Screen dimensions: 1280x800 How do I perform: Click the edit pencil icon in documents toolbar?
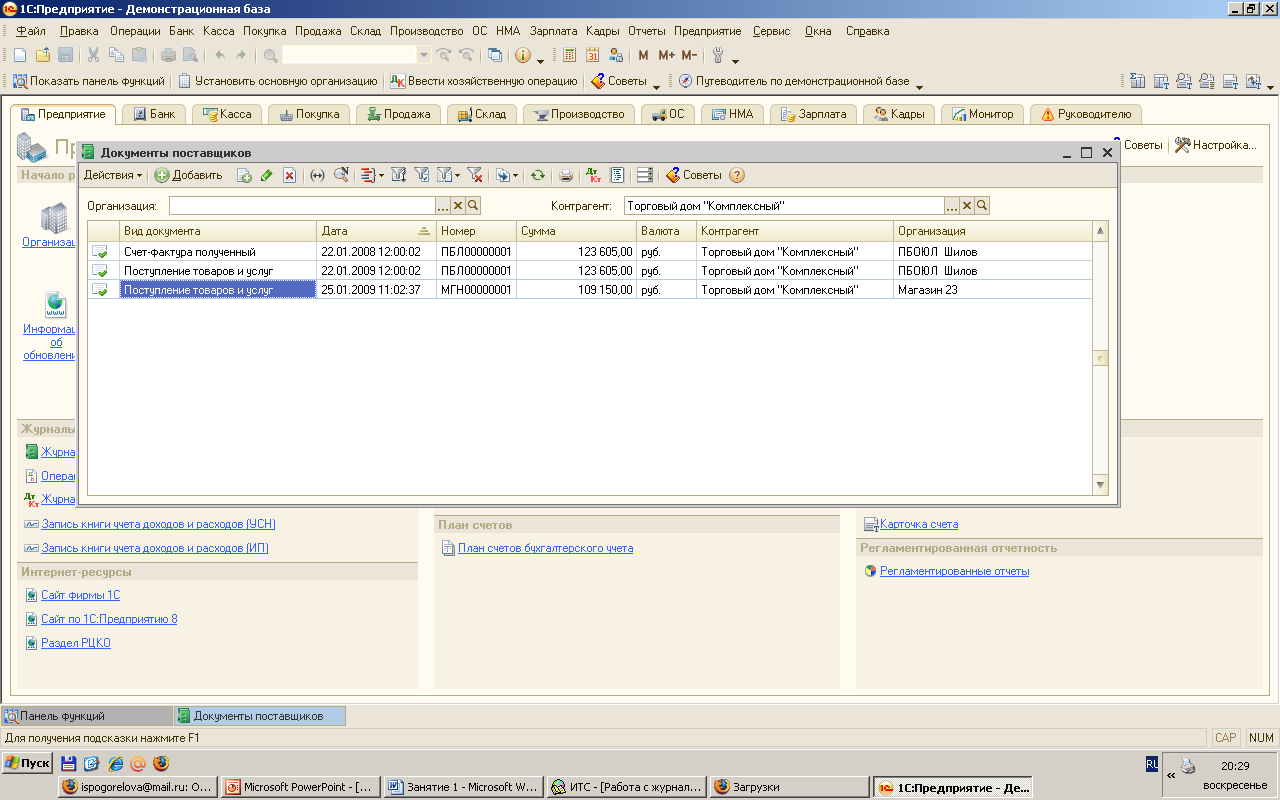[266, 175]
